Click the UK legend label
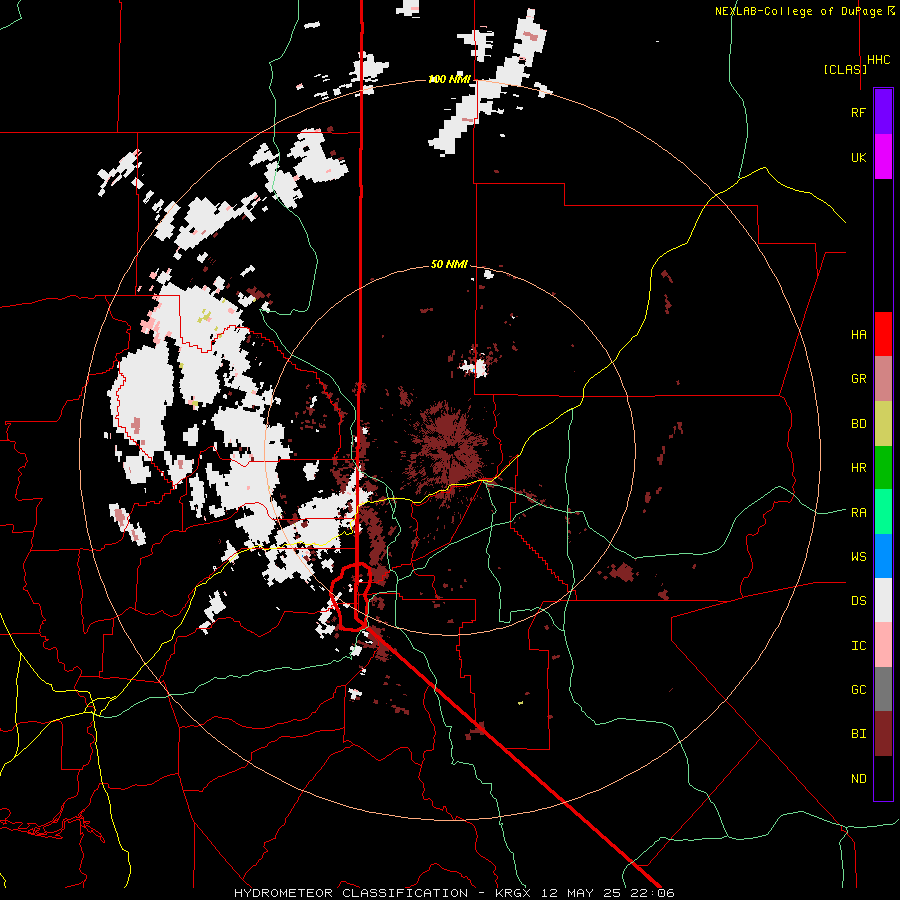Viewport: 900px width, 900px height. pos(858,157)
